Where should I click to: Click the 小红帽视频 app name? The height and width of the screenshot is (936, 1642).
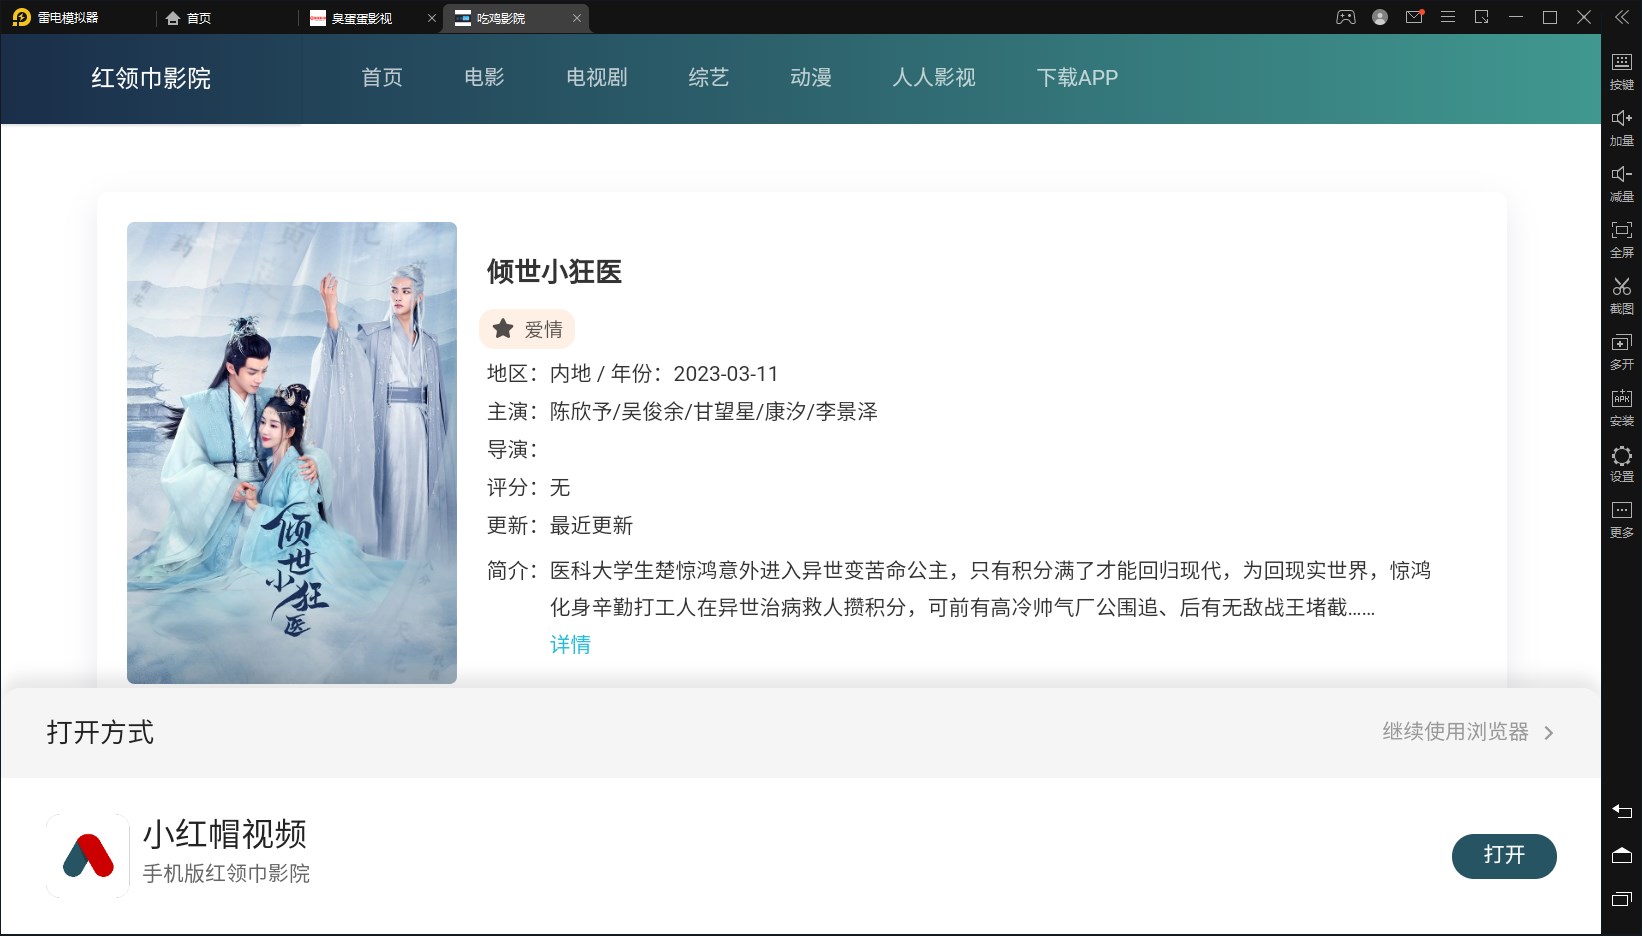(x=225, y=833)
